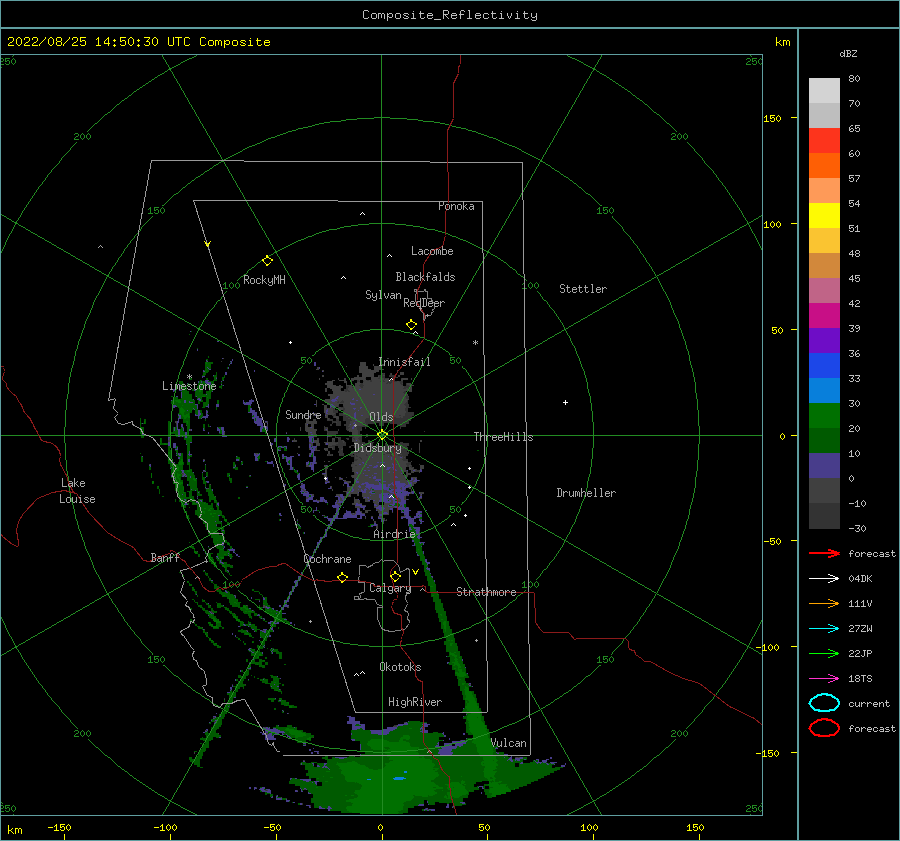Click the ThreeHills label
The image size is (900, 841).
503,437
